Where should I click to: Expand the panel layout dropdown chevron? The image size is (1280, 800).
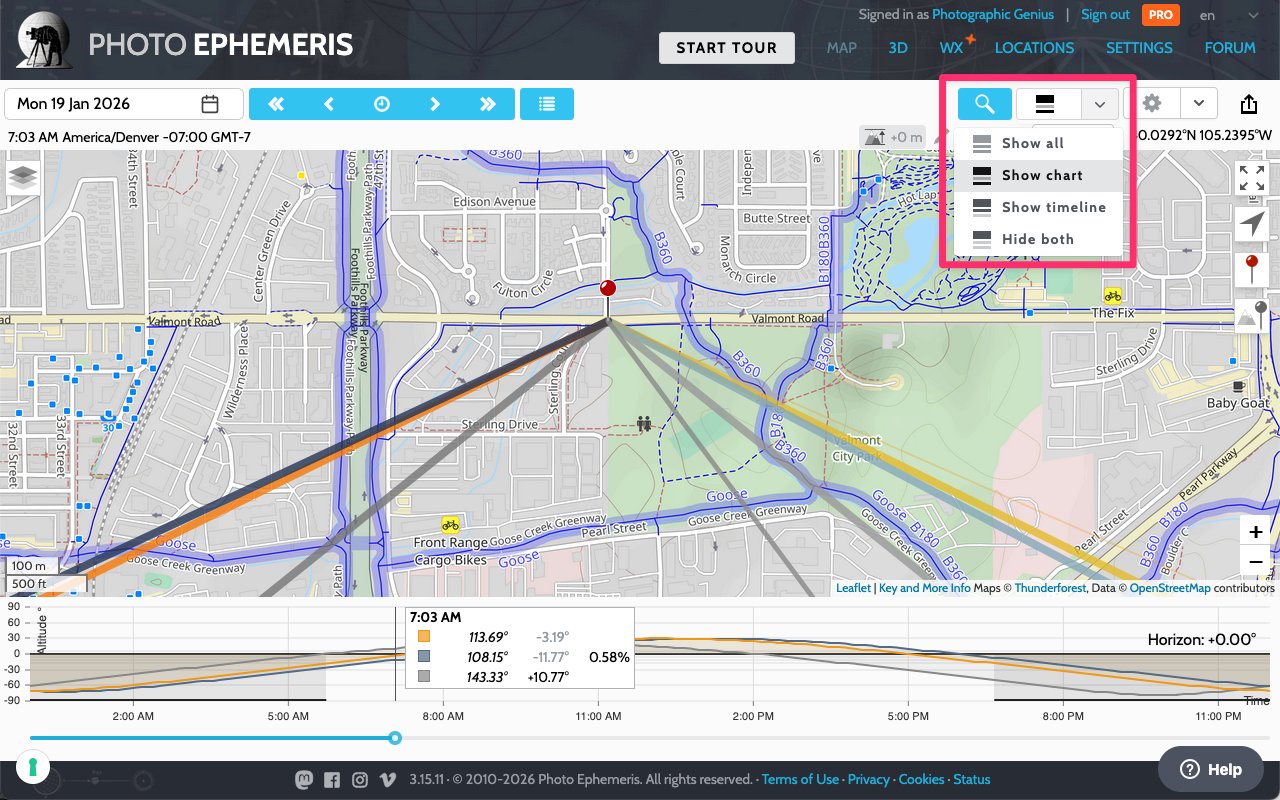pyautogui.click(x=1100, y=104)
